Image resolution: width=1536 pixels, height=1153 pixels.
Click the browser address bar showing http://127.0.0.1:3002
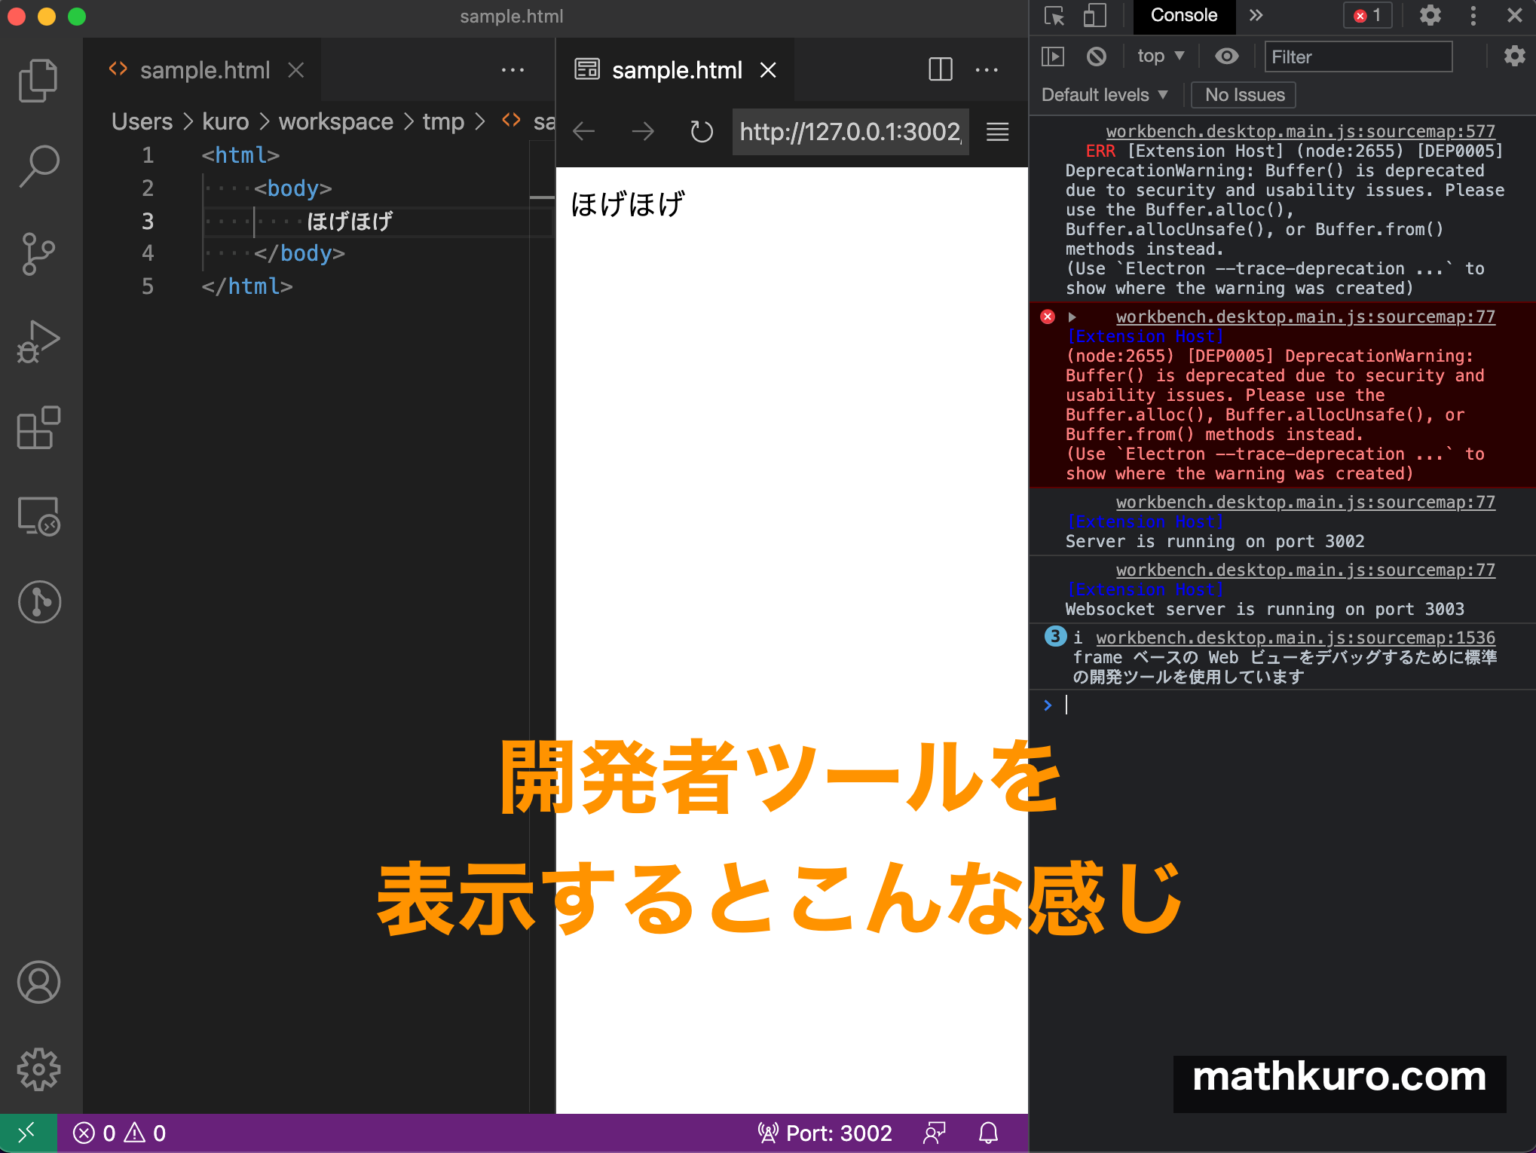point(850,131)
